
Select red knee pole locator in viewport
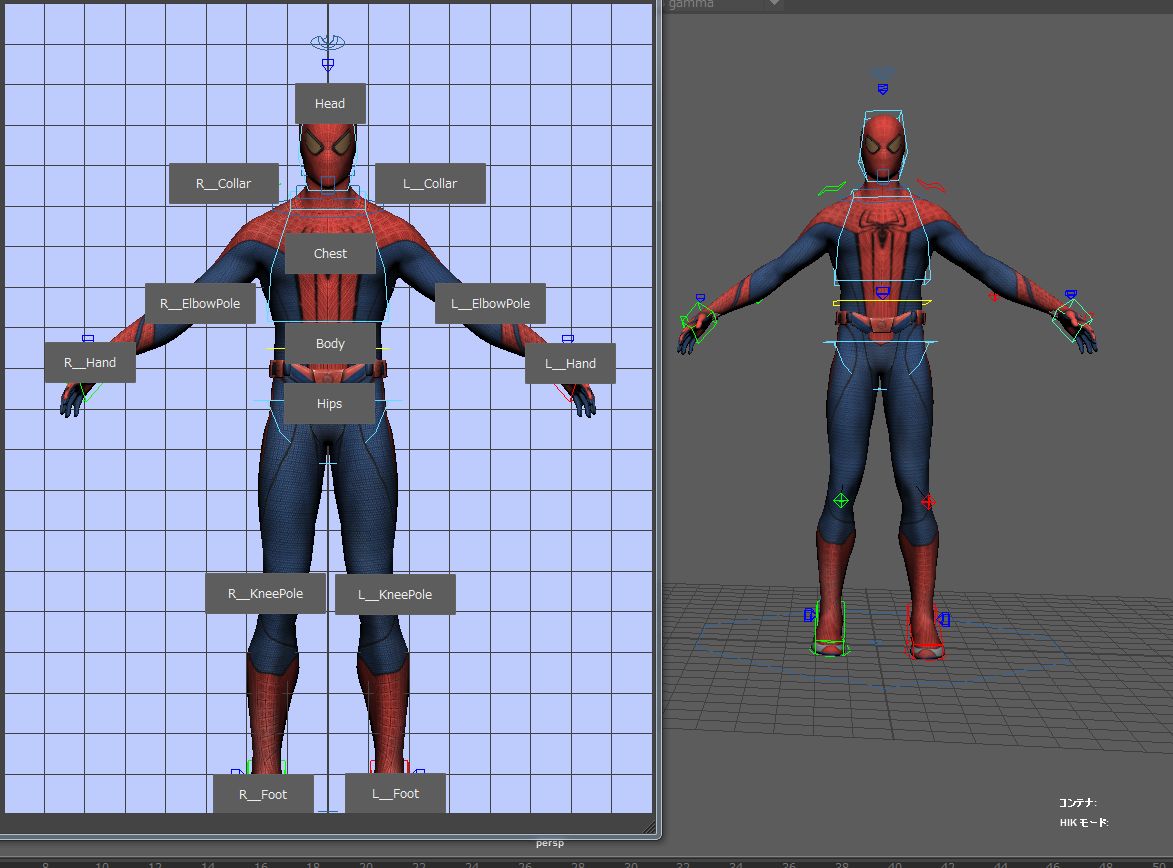[928, 501]
